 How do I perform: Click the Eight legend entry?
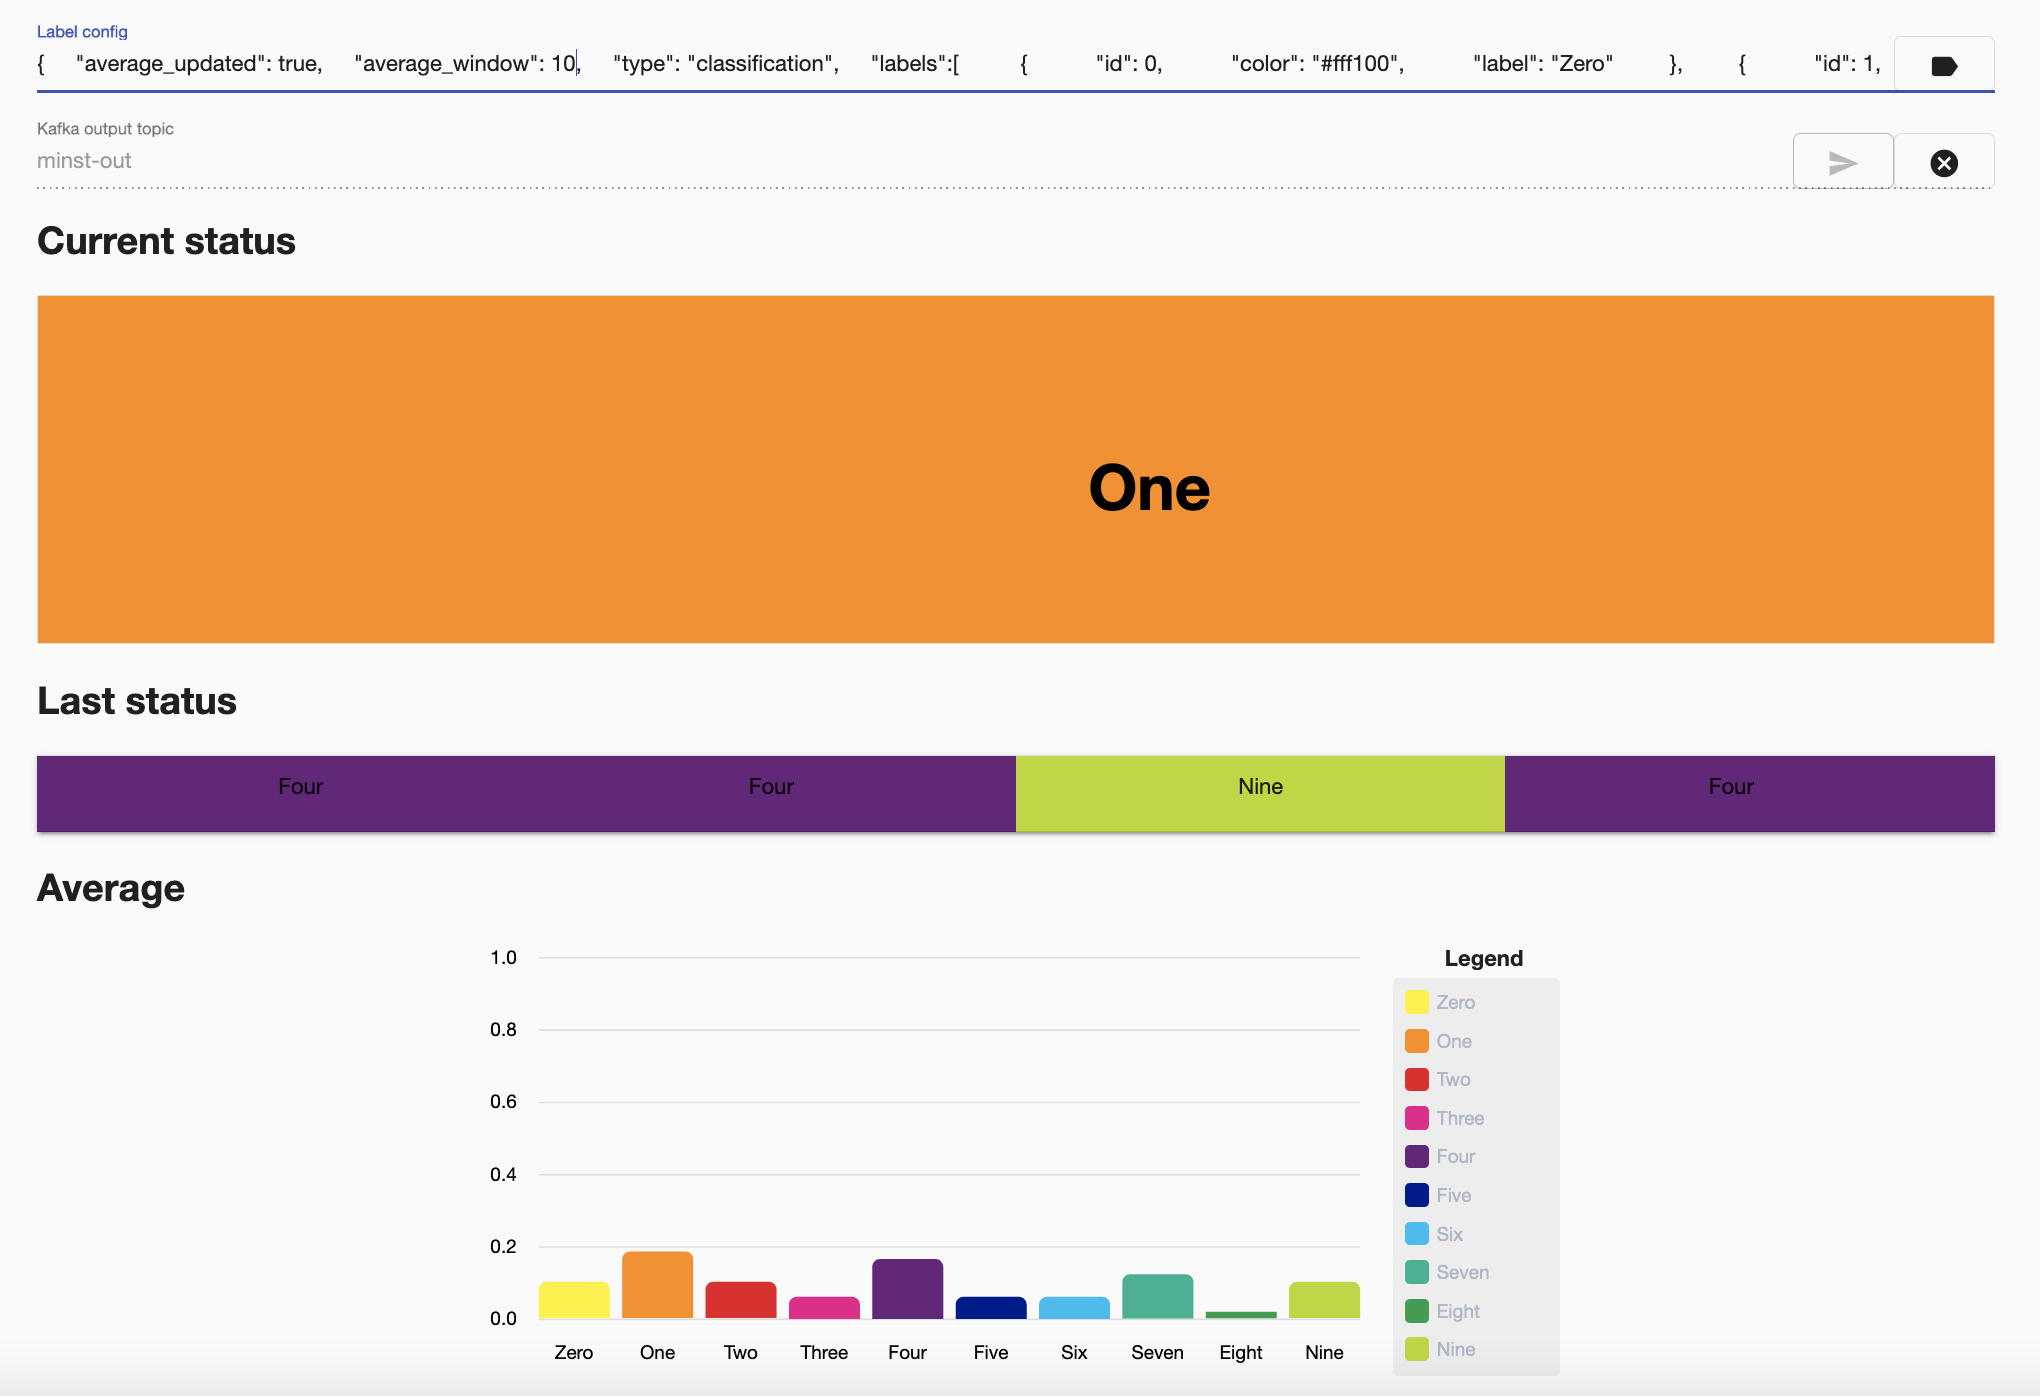click(x=1457, y=1311)
